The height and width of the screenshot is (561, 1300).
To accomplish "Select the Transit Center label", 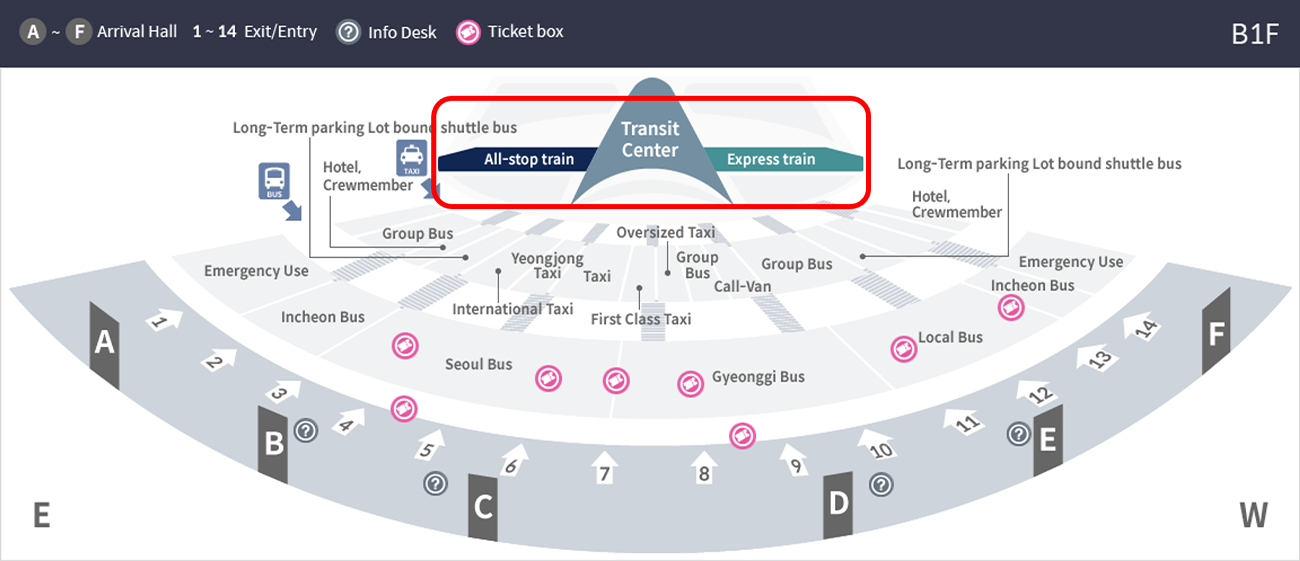I will [650, 140].
